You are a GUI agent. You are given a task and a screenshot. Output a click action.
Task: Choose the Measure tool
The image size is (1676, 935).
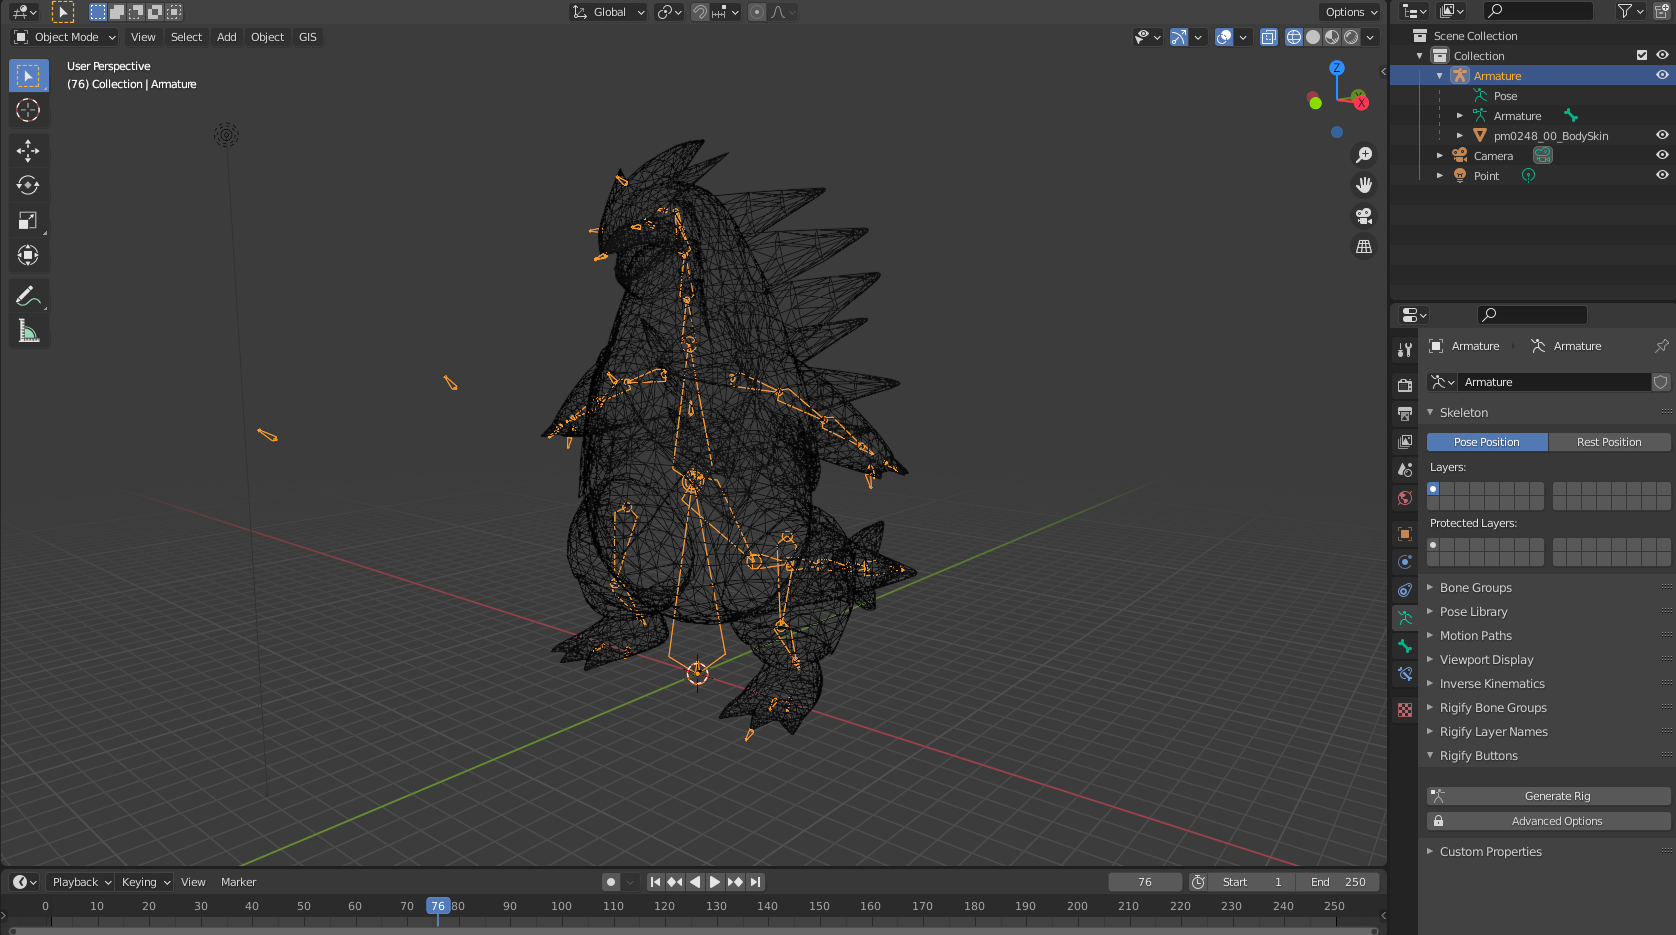click(28, 330)
